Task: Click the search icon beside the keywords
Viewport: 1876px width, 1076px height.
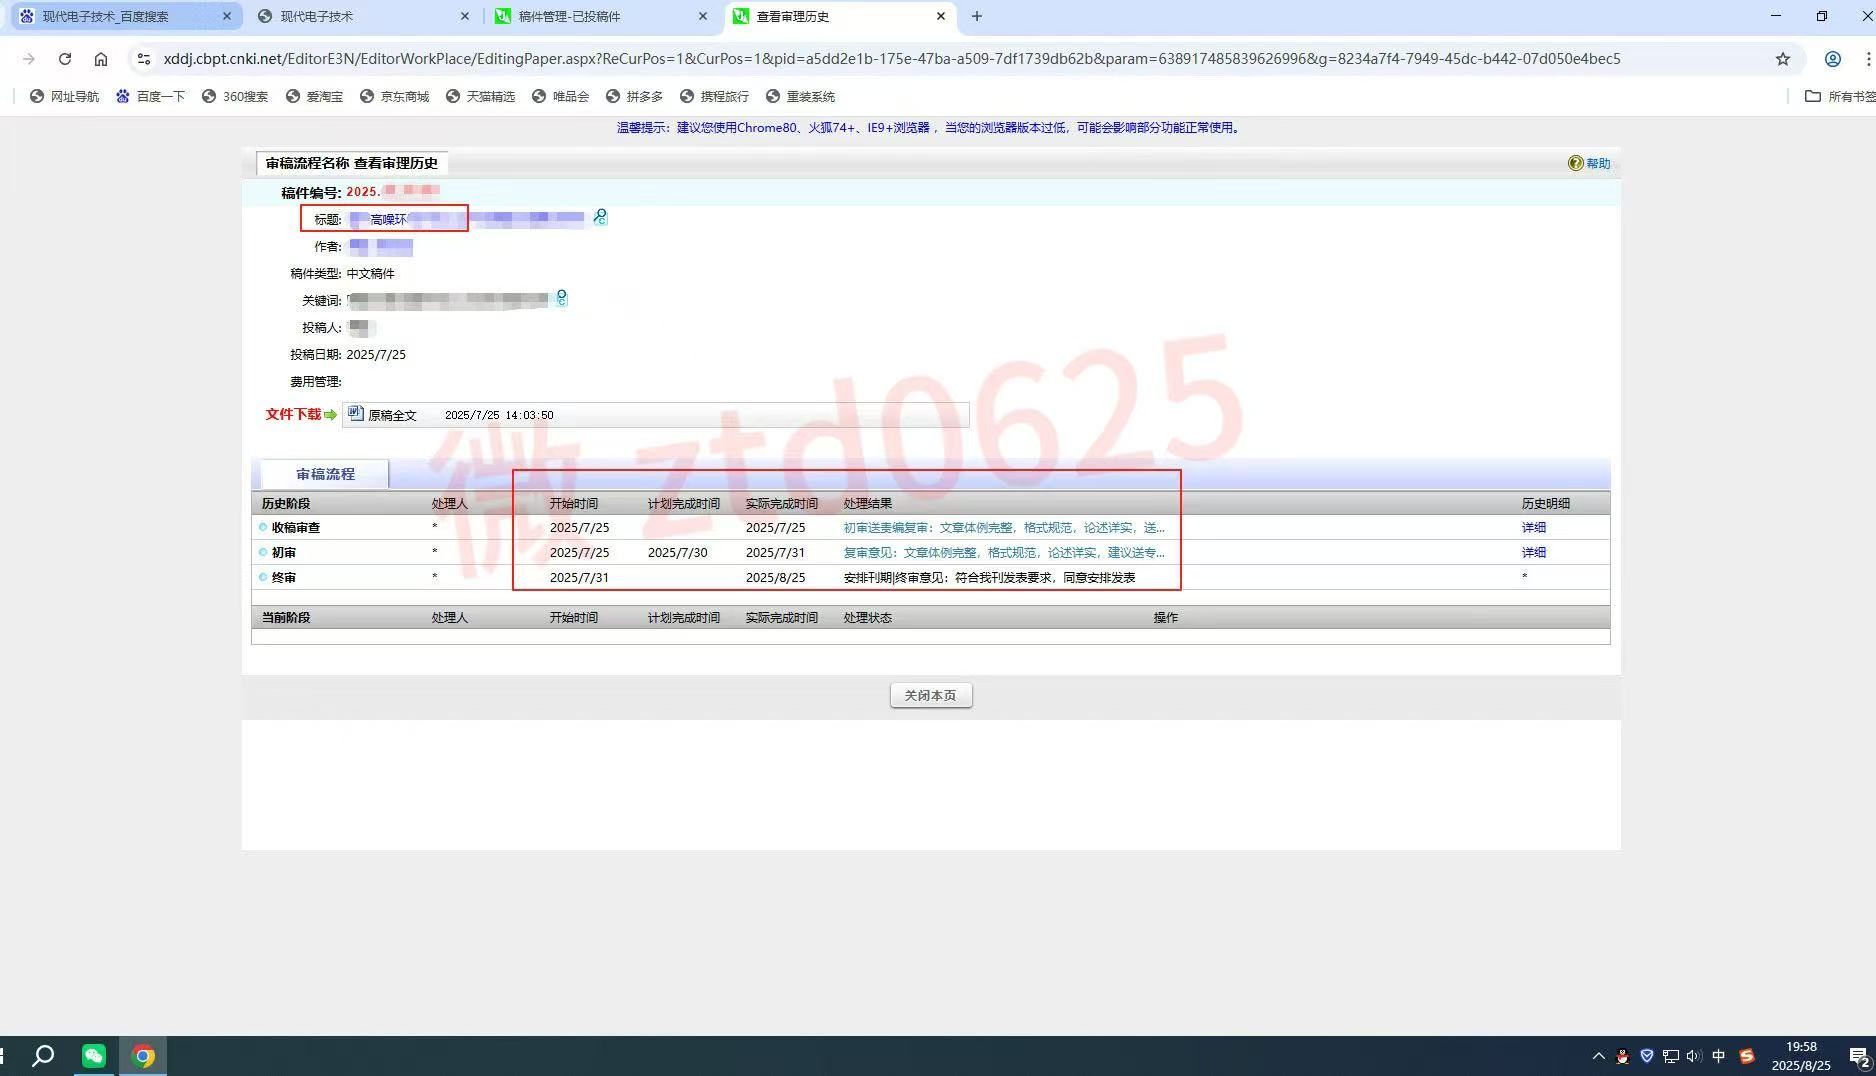Action: pos(561,298)
